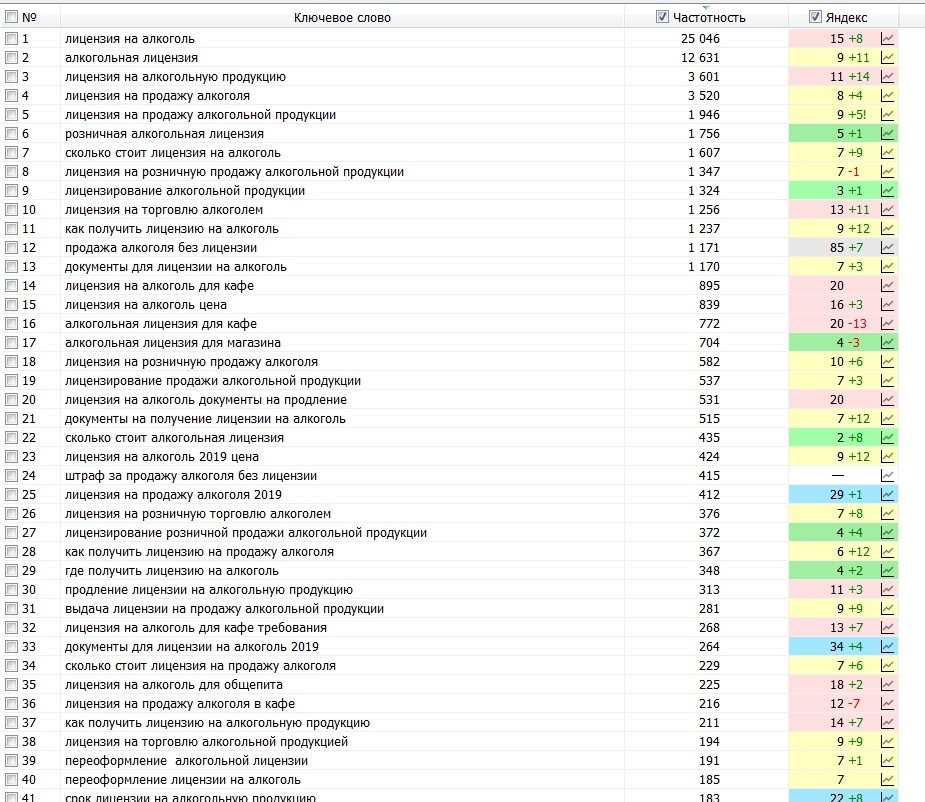
Task: Select keyword 'лицензия на розничную торговлю алкоголем'
Action: point(198,514)
